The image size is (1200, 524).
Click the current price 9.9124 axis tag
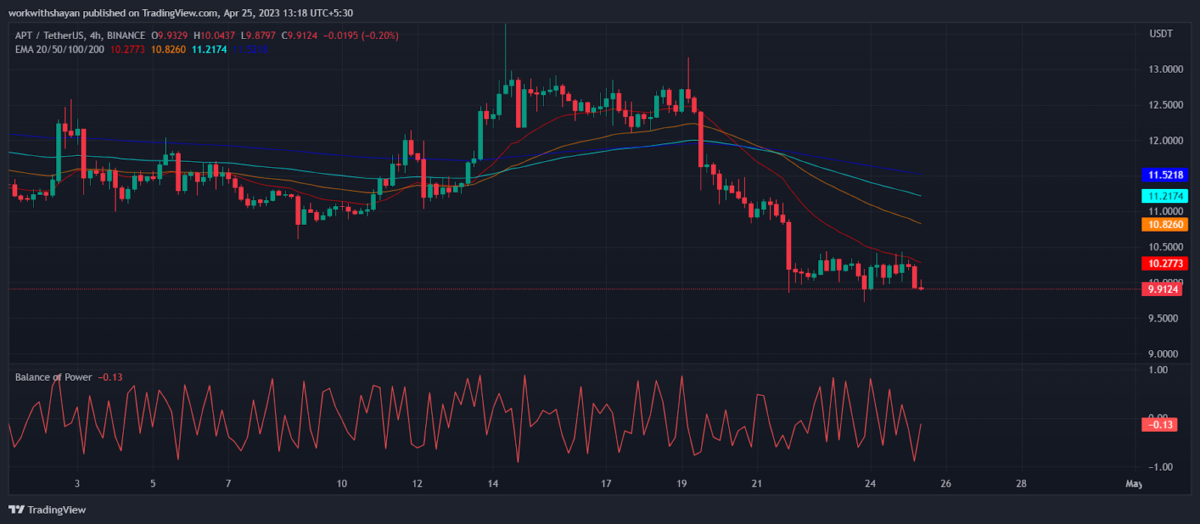click(x=1164, y=289)
